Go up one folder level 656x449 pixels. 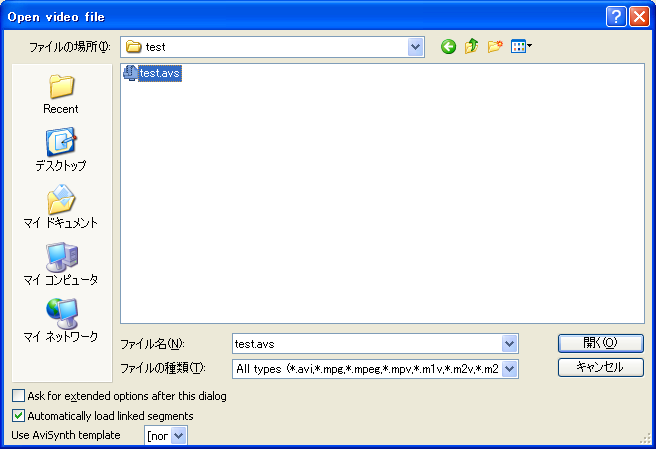pyautogui.click(x=471, y=47)
